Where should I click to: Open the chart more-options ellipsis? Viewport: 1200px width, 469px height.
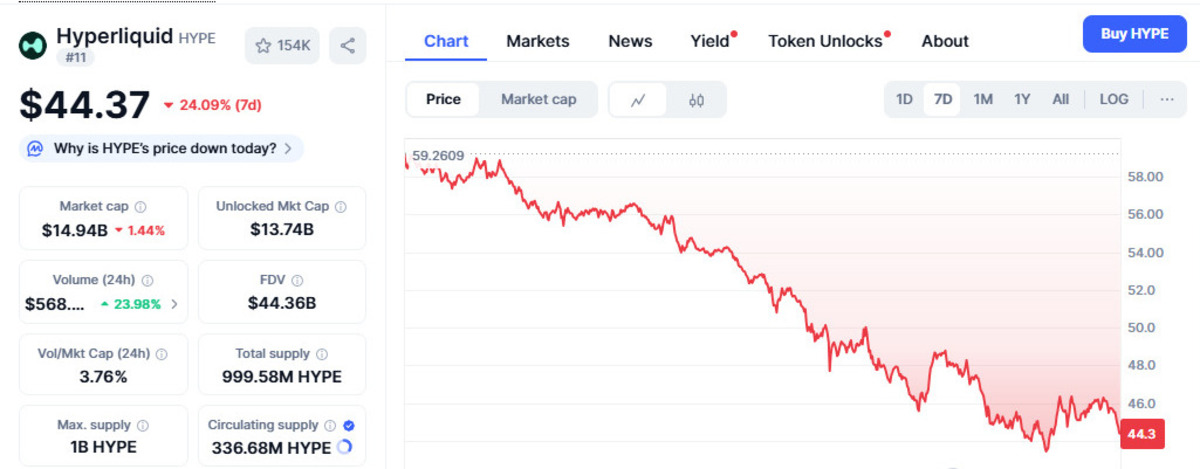coord(1166,99)
